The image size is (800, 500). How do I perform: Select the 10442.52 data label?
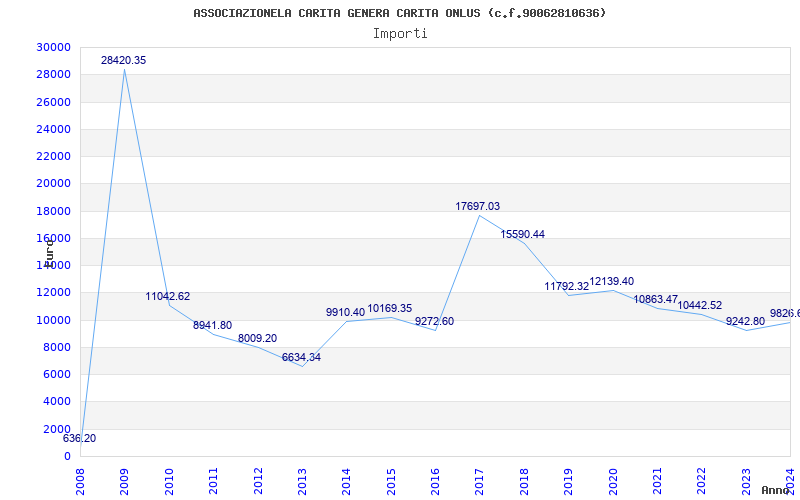[699, 305]
